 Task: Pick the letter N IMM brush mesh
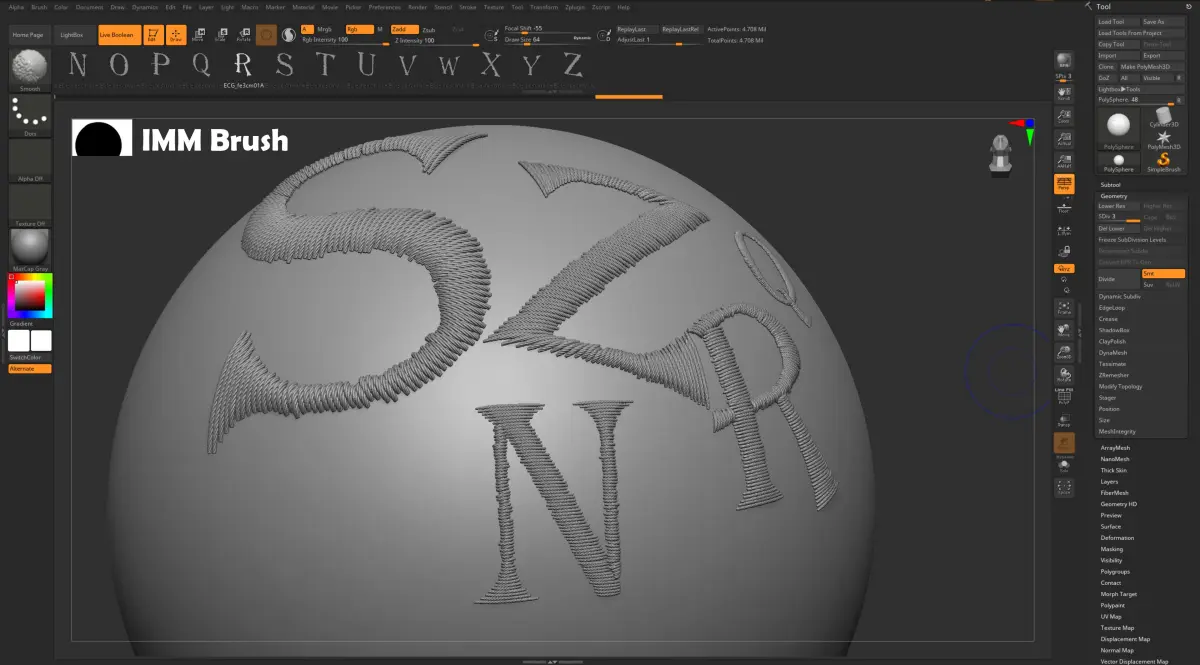click(x=77, y=65)
